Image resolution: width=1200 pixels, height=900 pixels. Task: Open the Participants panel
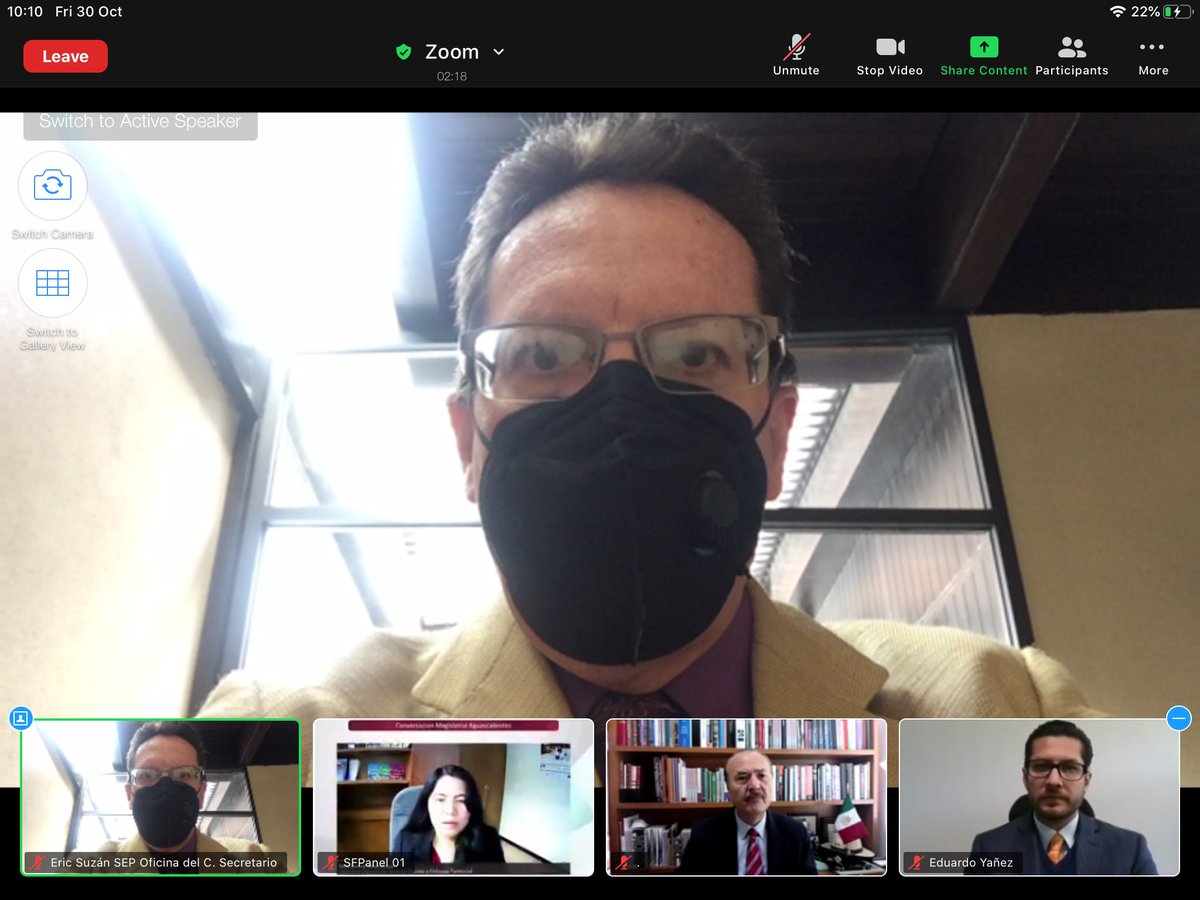coord(1072,55)
